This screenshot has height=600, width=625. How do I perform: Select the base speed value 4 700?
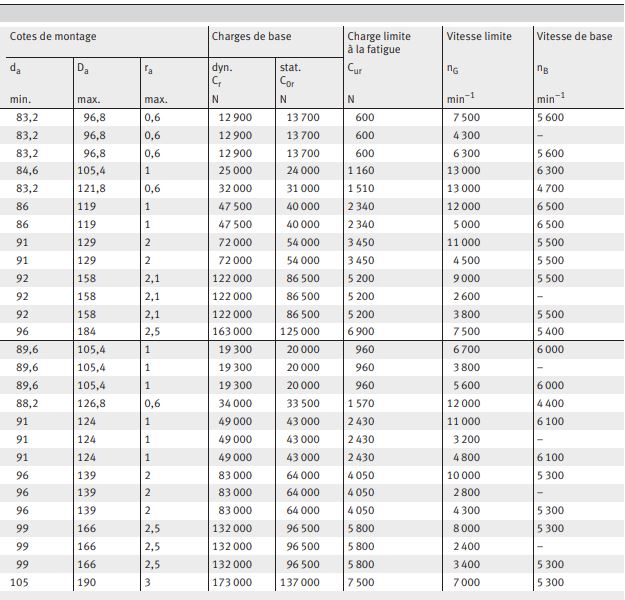pyautogui.click(x=550, y=188)
